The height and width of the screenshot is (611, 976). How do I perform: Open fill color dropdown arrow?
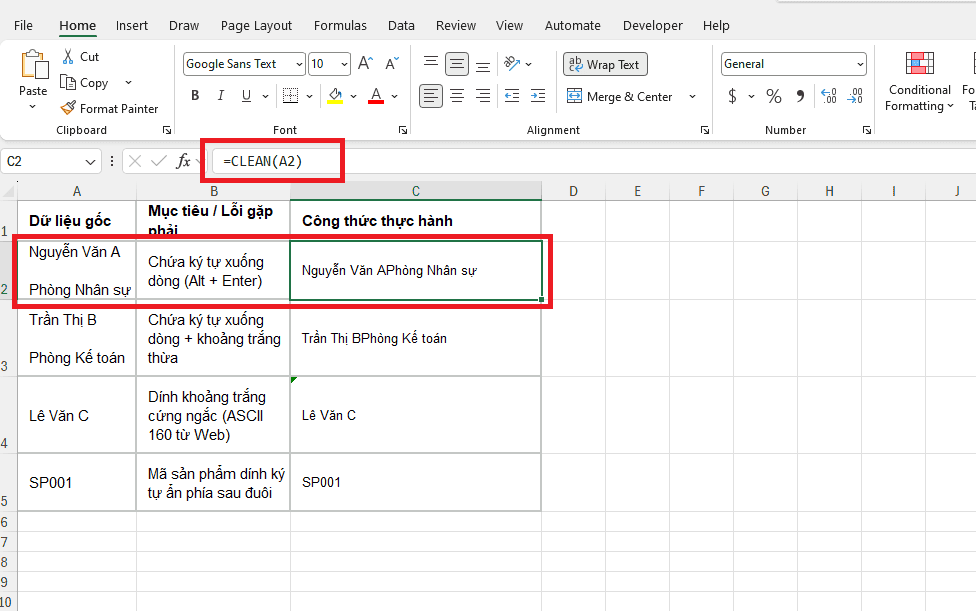(x=354, y=96)
